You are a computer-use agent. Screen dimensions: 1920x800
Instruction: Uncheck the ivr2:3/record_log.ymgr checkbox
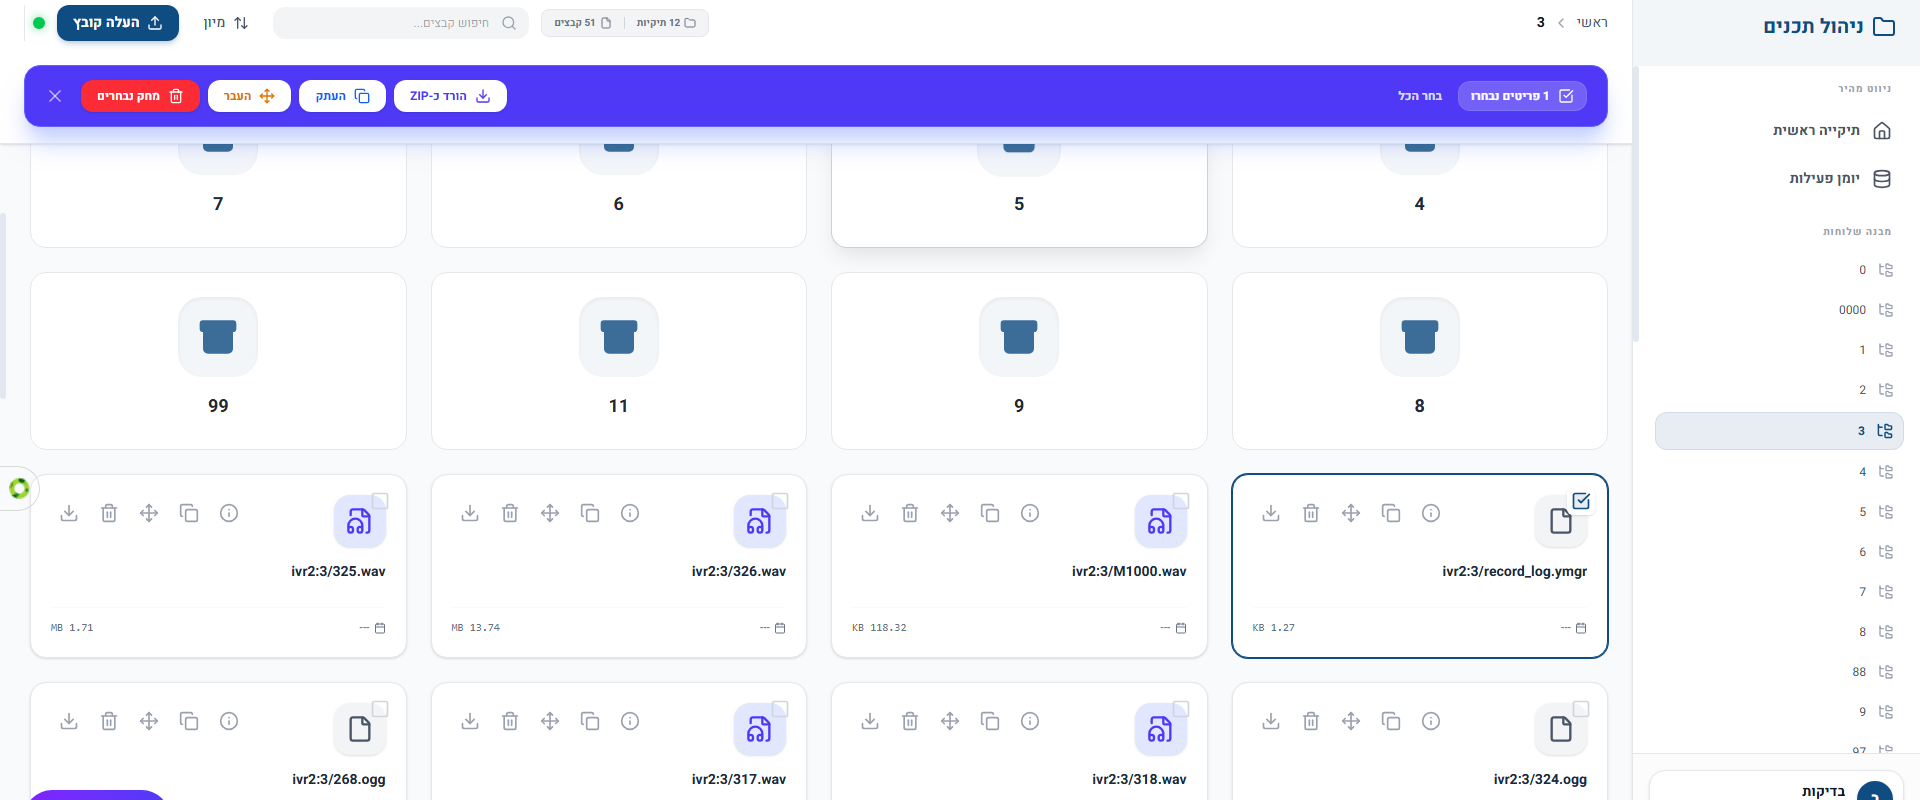coord(1581,501)
